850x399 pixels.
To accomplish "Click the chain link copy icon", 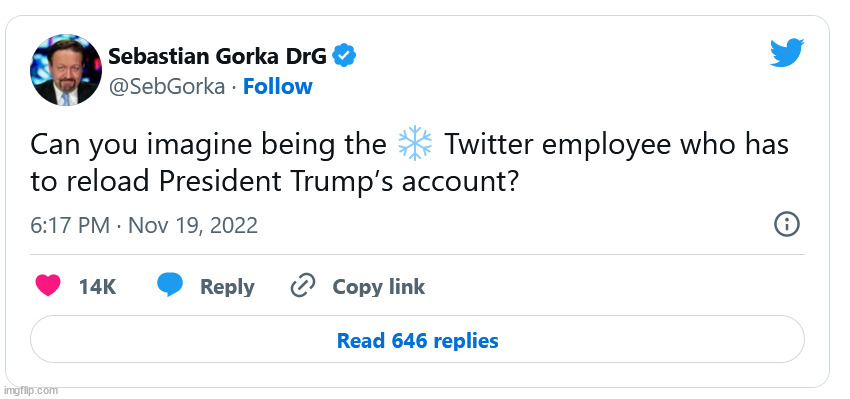I will click(x=303, y=286).
